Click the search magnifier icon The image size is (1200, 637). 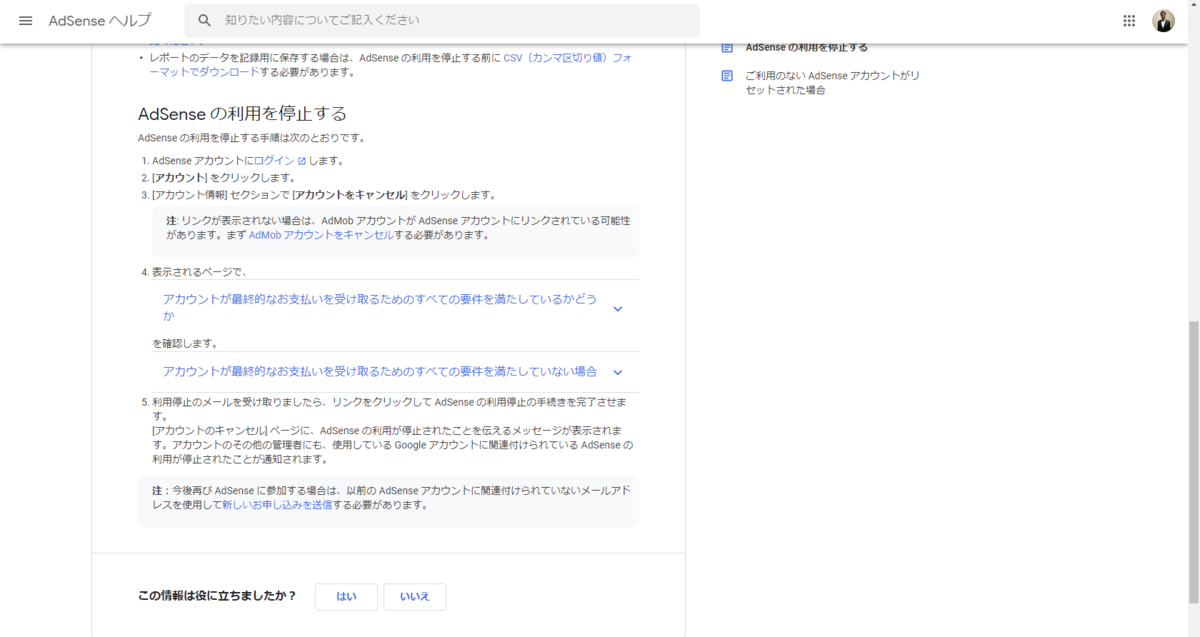pos(205,20)
